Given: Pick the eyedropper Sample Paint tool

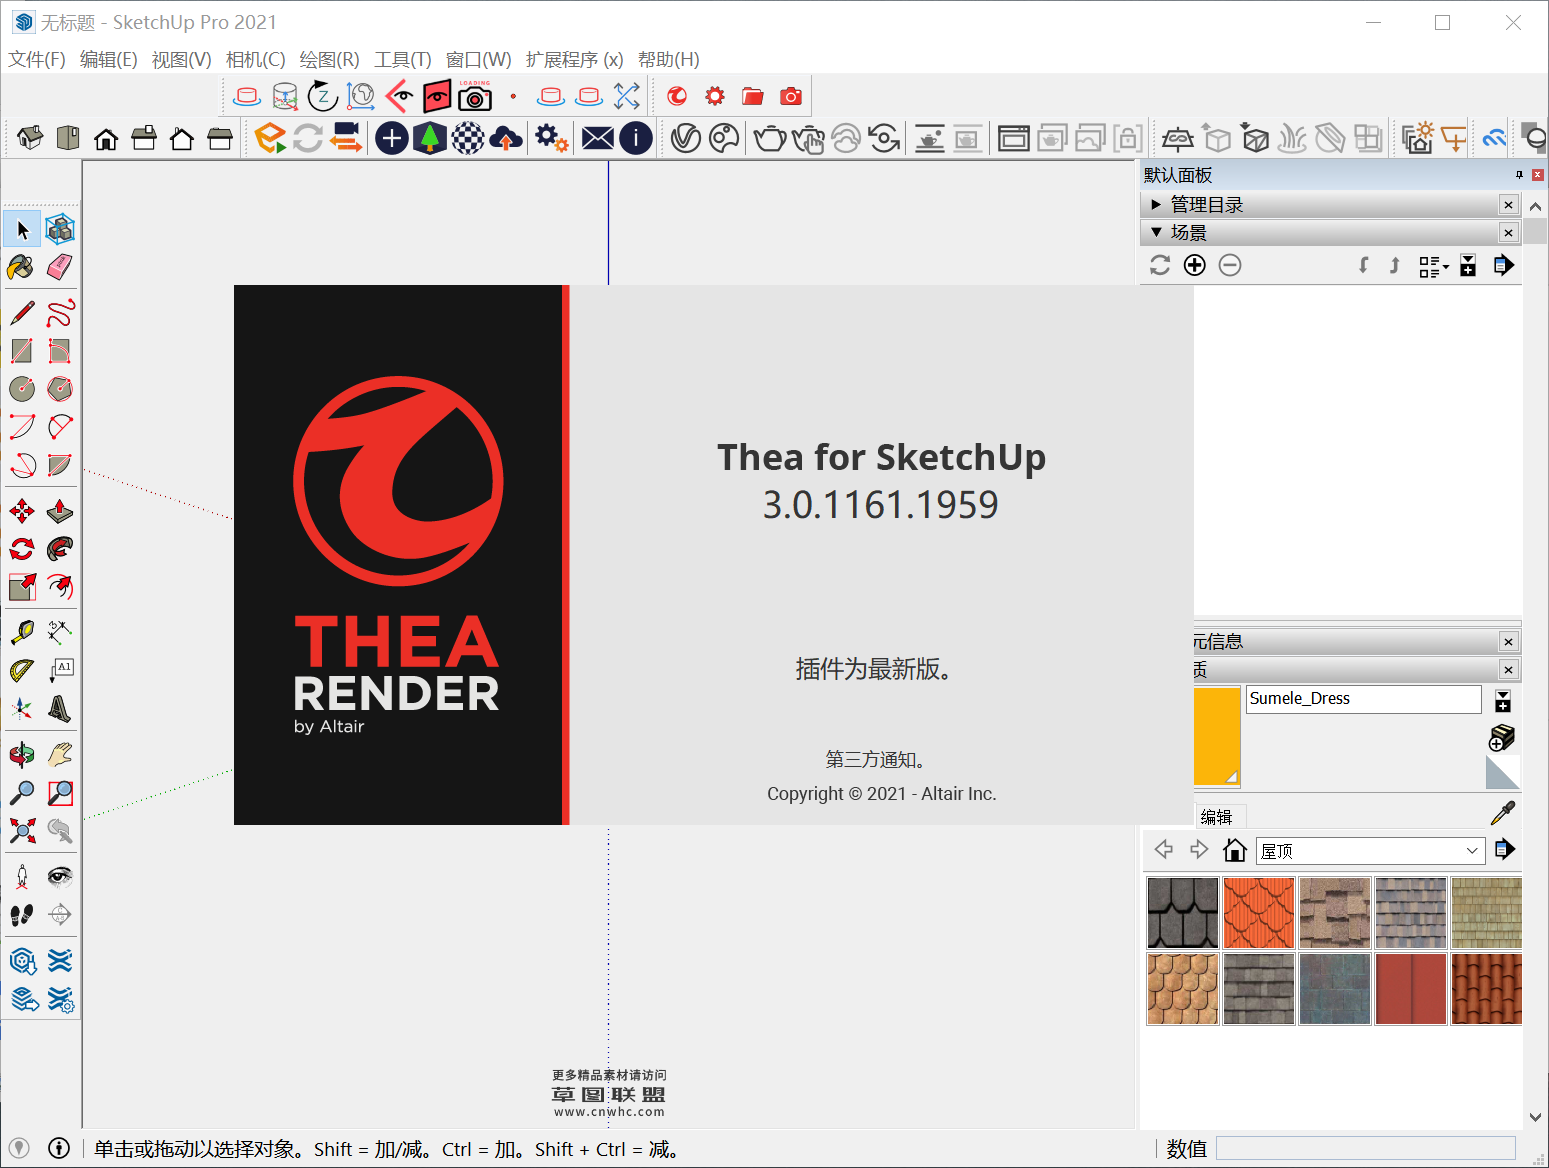Looking at the screenshot, I should click(1503, 813).
